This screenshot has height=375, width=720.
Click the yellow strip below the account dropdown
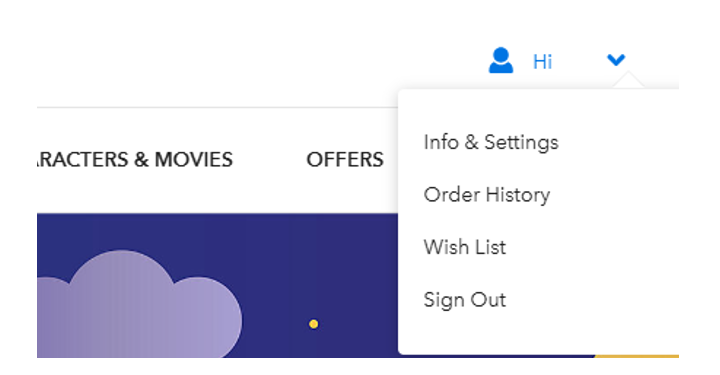(637, 356)
